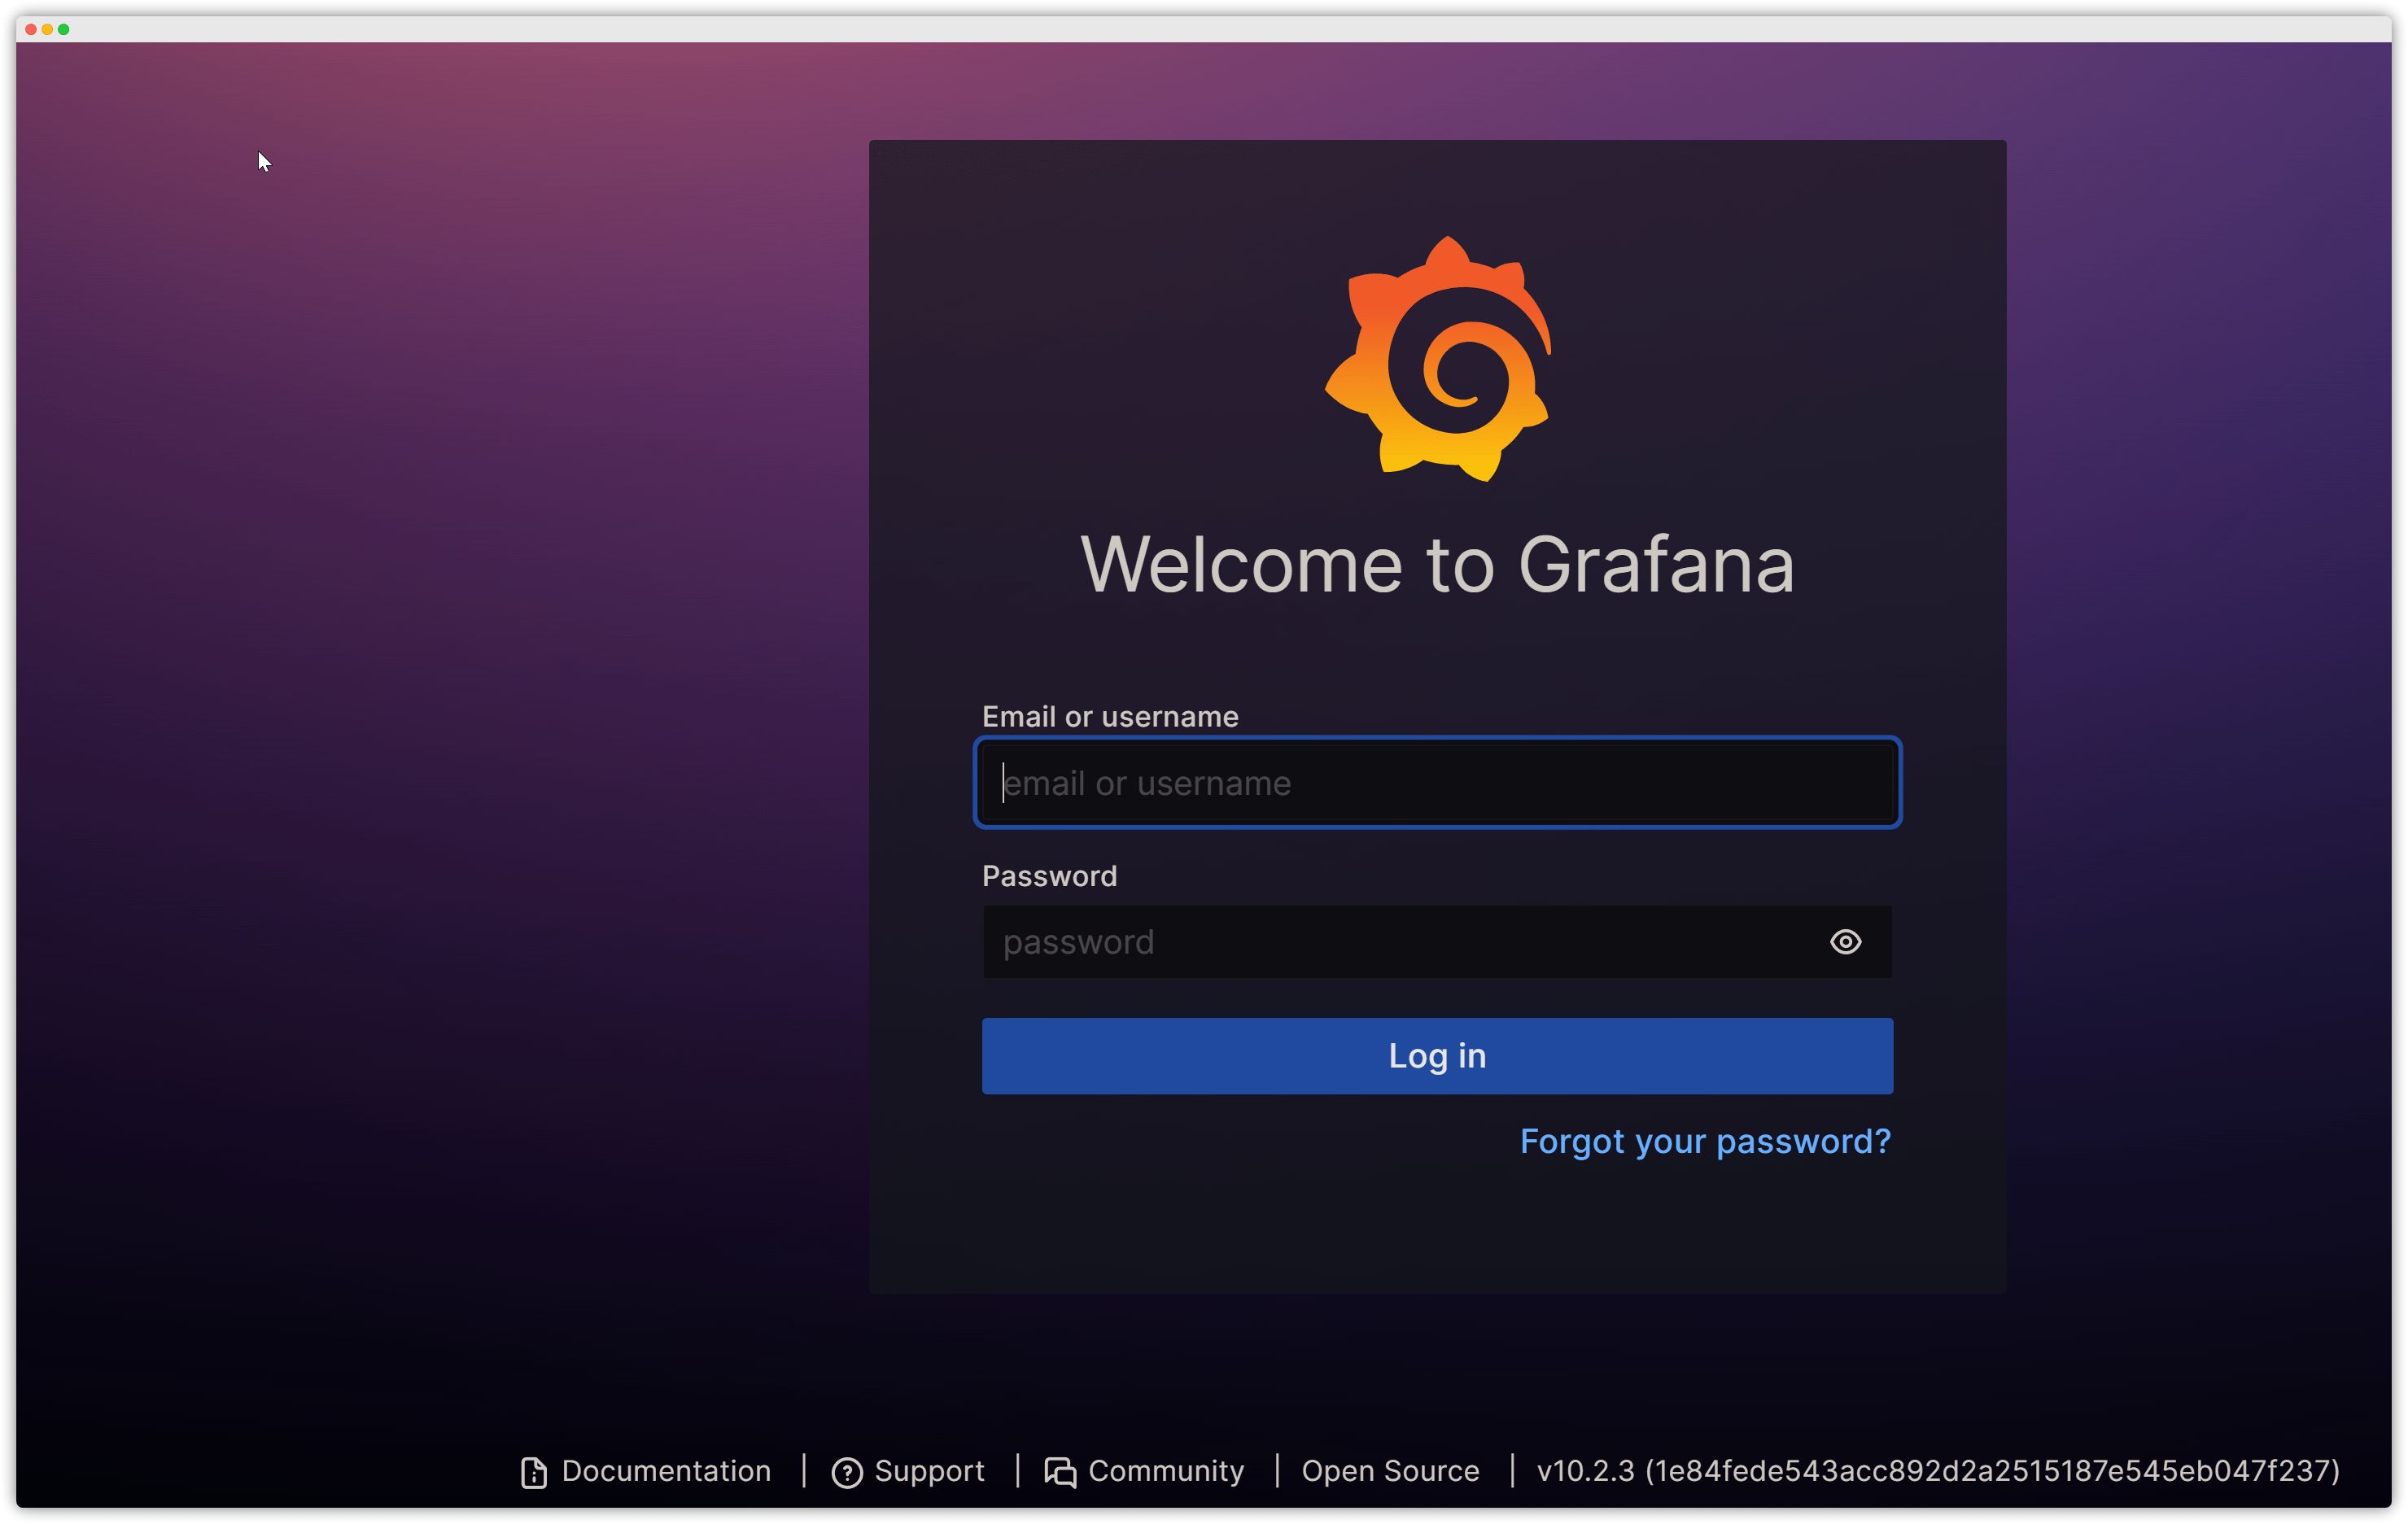Image resolution: width=2408 pixels, height=1524 pixels.
Task: Click into the password input field
Action: coord(1437,941)
